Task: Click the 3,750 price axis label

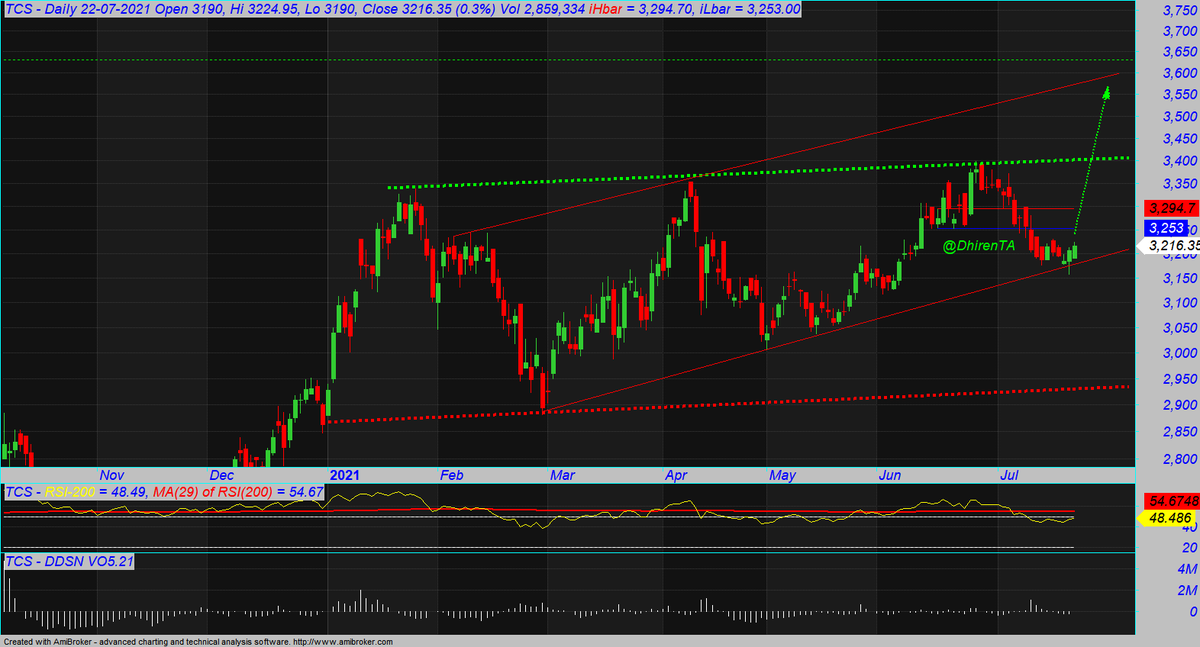Action: click(1179, 11)
